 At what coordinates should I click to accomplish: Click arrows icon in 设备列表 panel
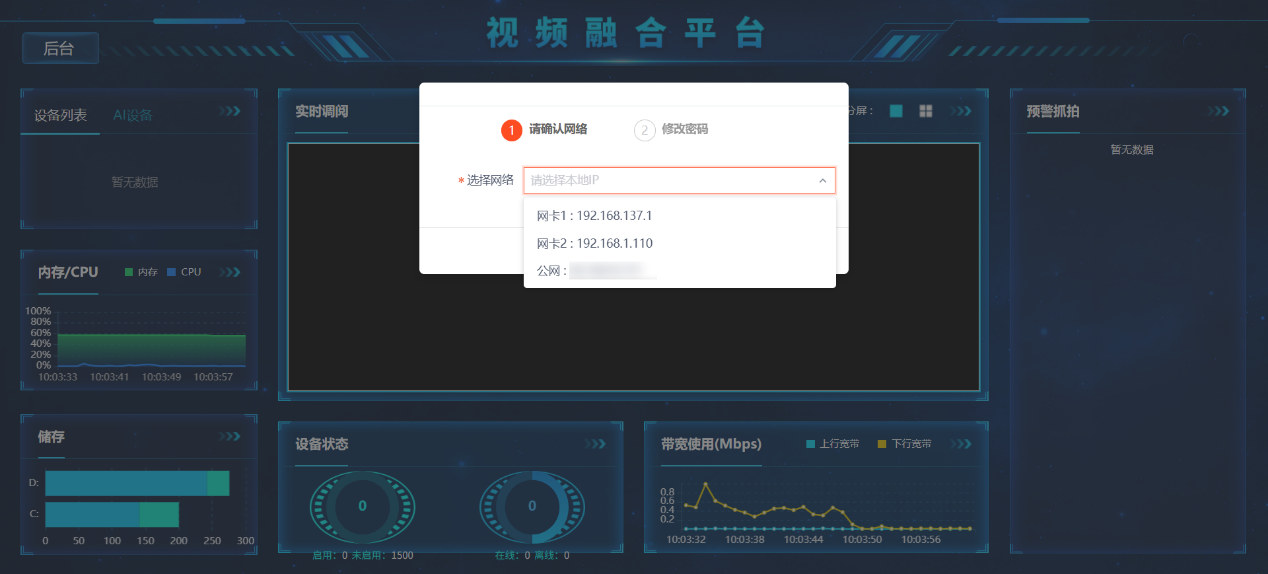(x=230, y=111)
